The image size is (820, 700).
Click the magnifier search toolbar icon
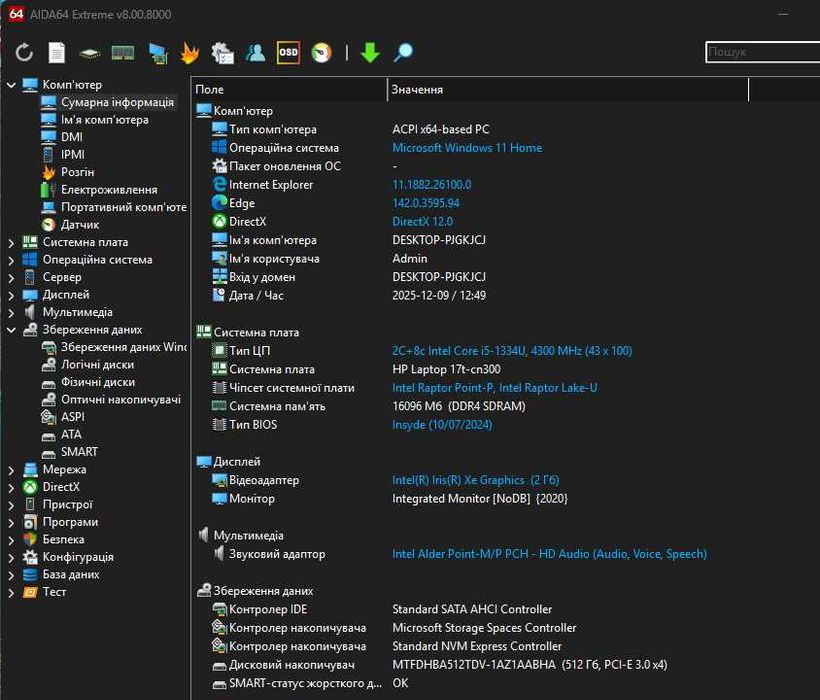[x=403, y=52]
